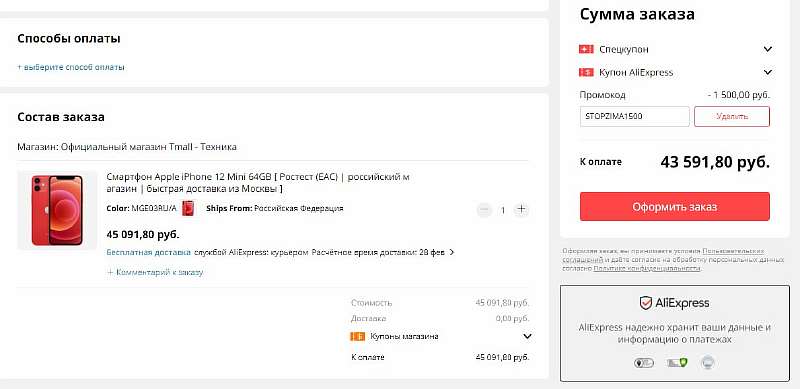Click the red iPhone color swatch
The width and height of the screenshot is (800, 389).
[189, 208]
